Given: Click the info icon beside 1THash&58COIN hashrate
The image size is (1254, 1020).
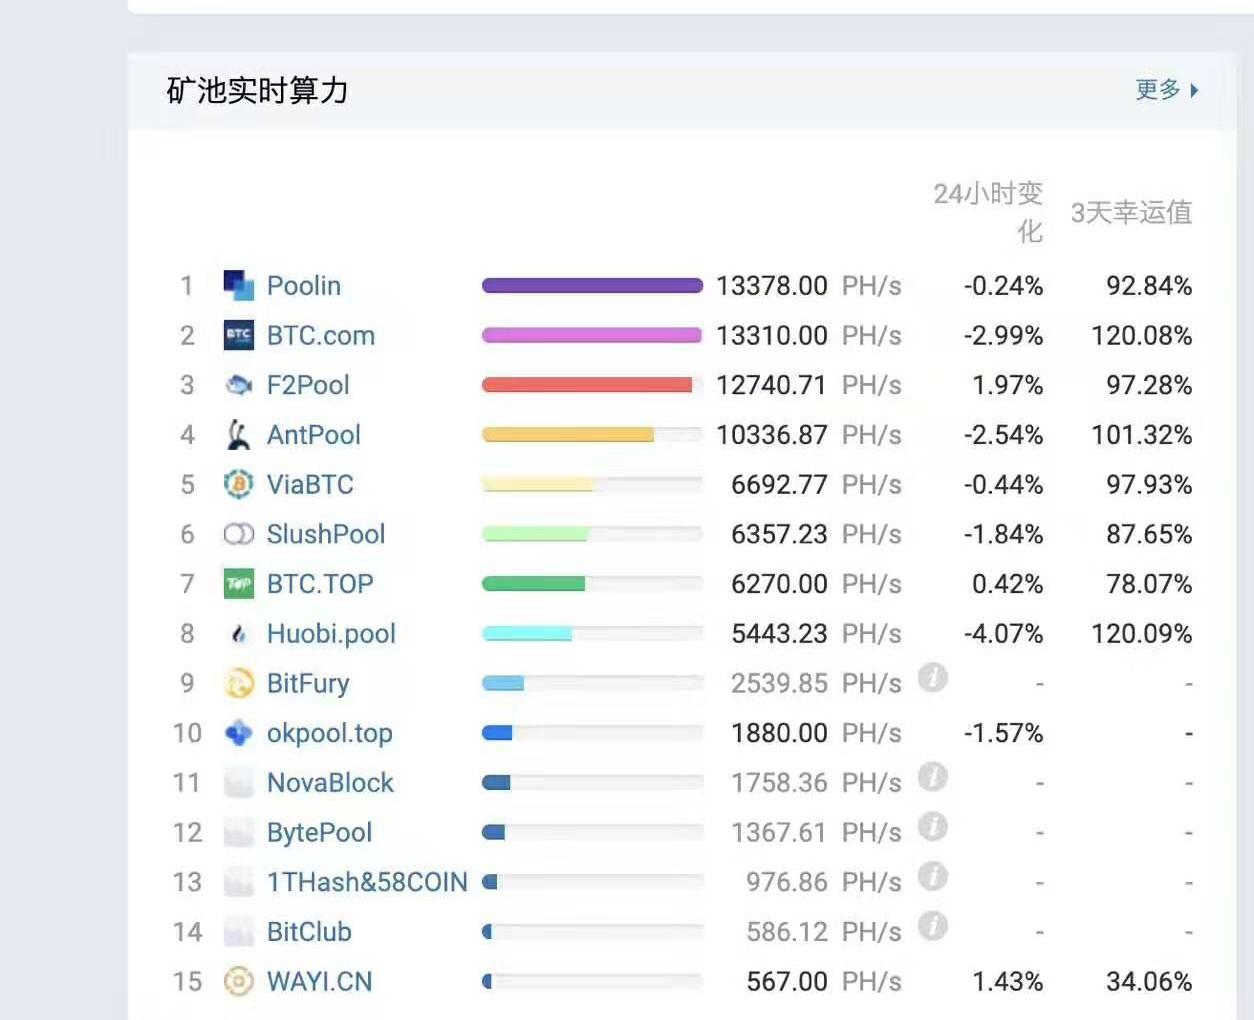Looking at the screenshot, I should coord(932,877).
